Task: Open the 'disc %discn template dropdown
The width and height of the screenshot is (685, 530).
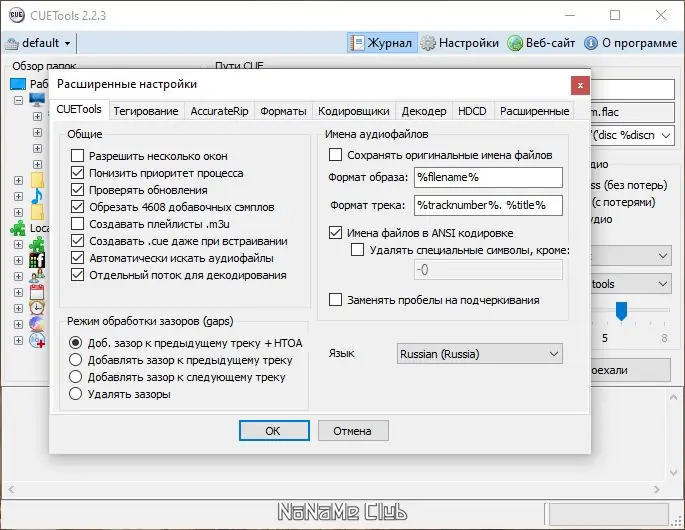Action: pyautogui.click(x=666, y=135)
